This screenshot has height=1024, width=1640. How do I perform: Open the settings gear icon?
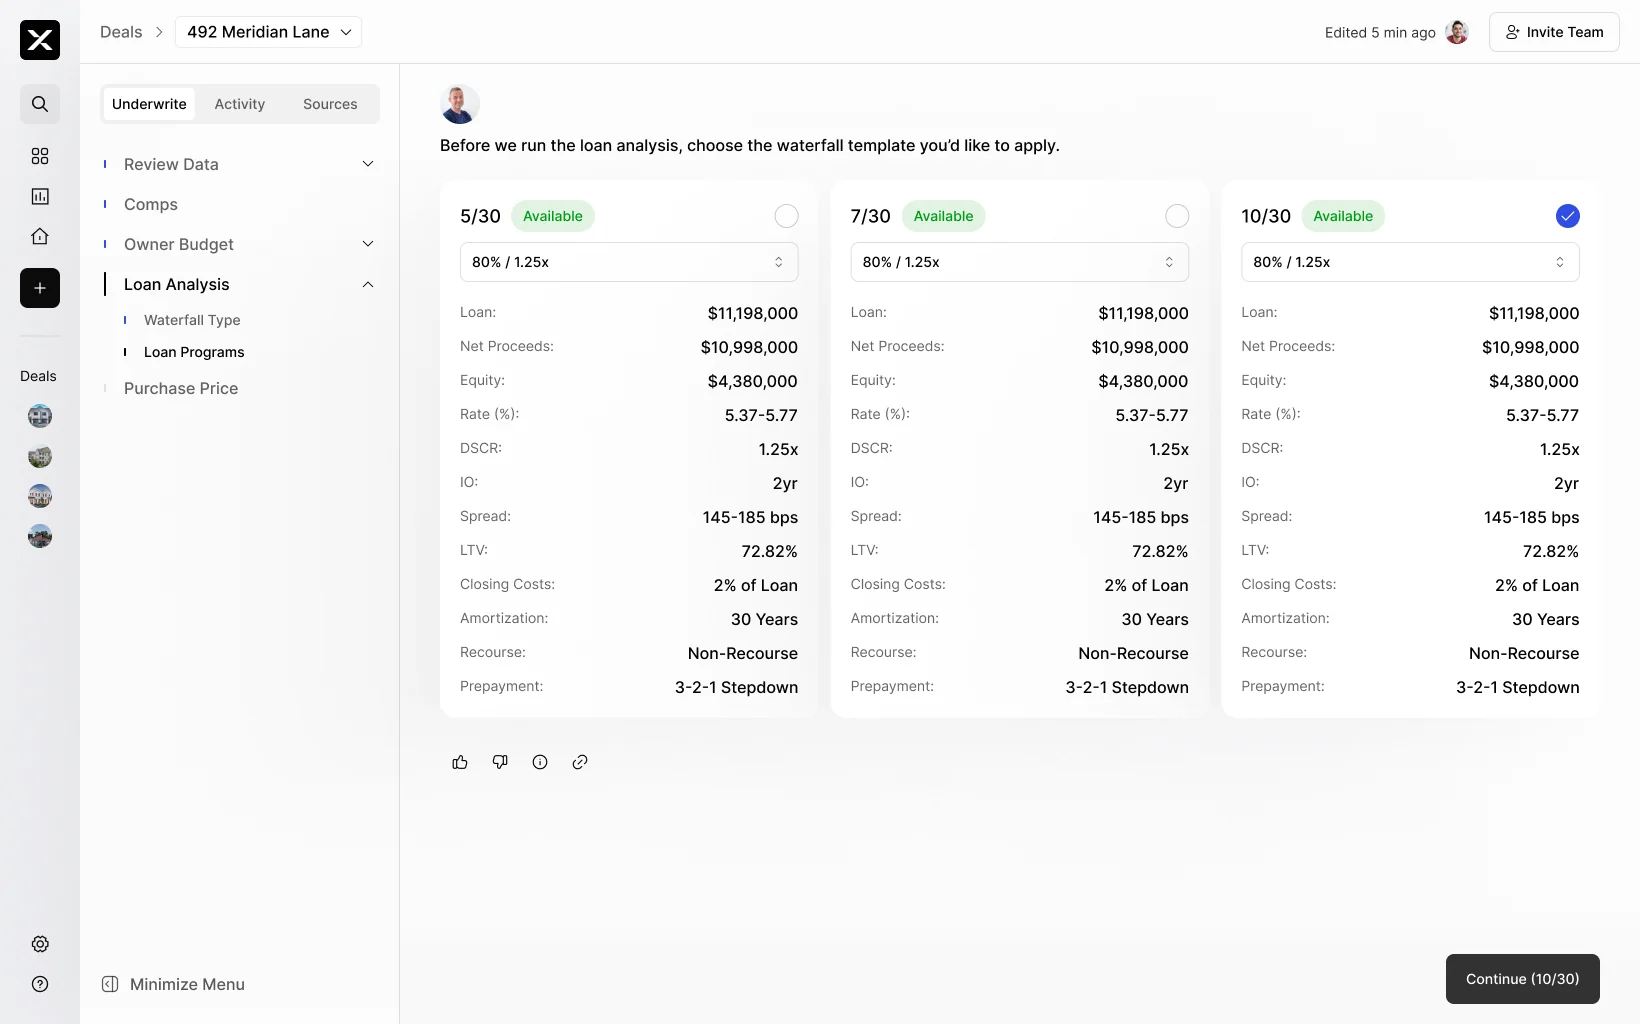pyautogui.click(x=40, y=944)
